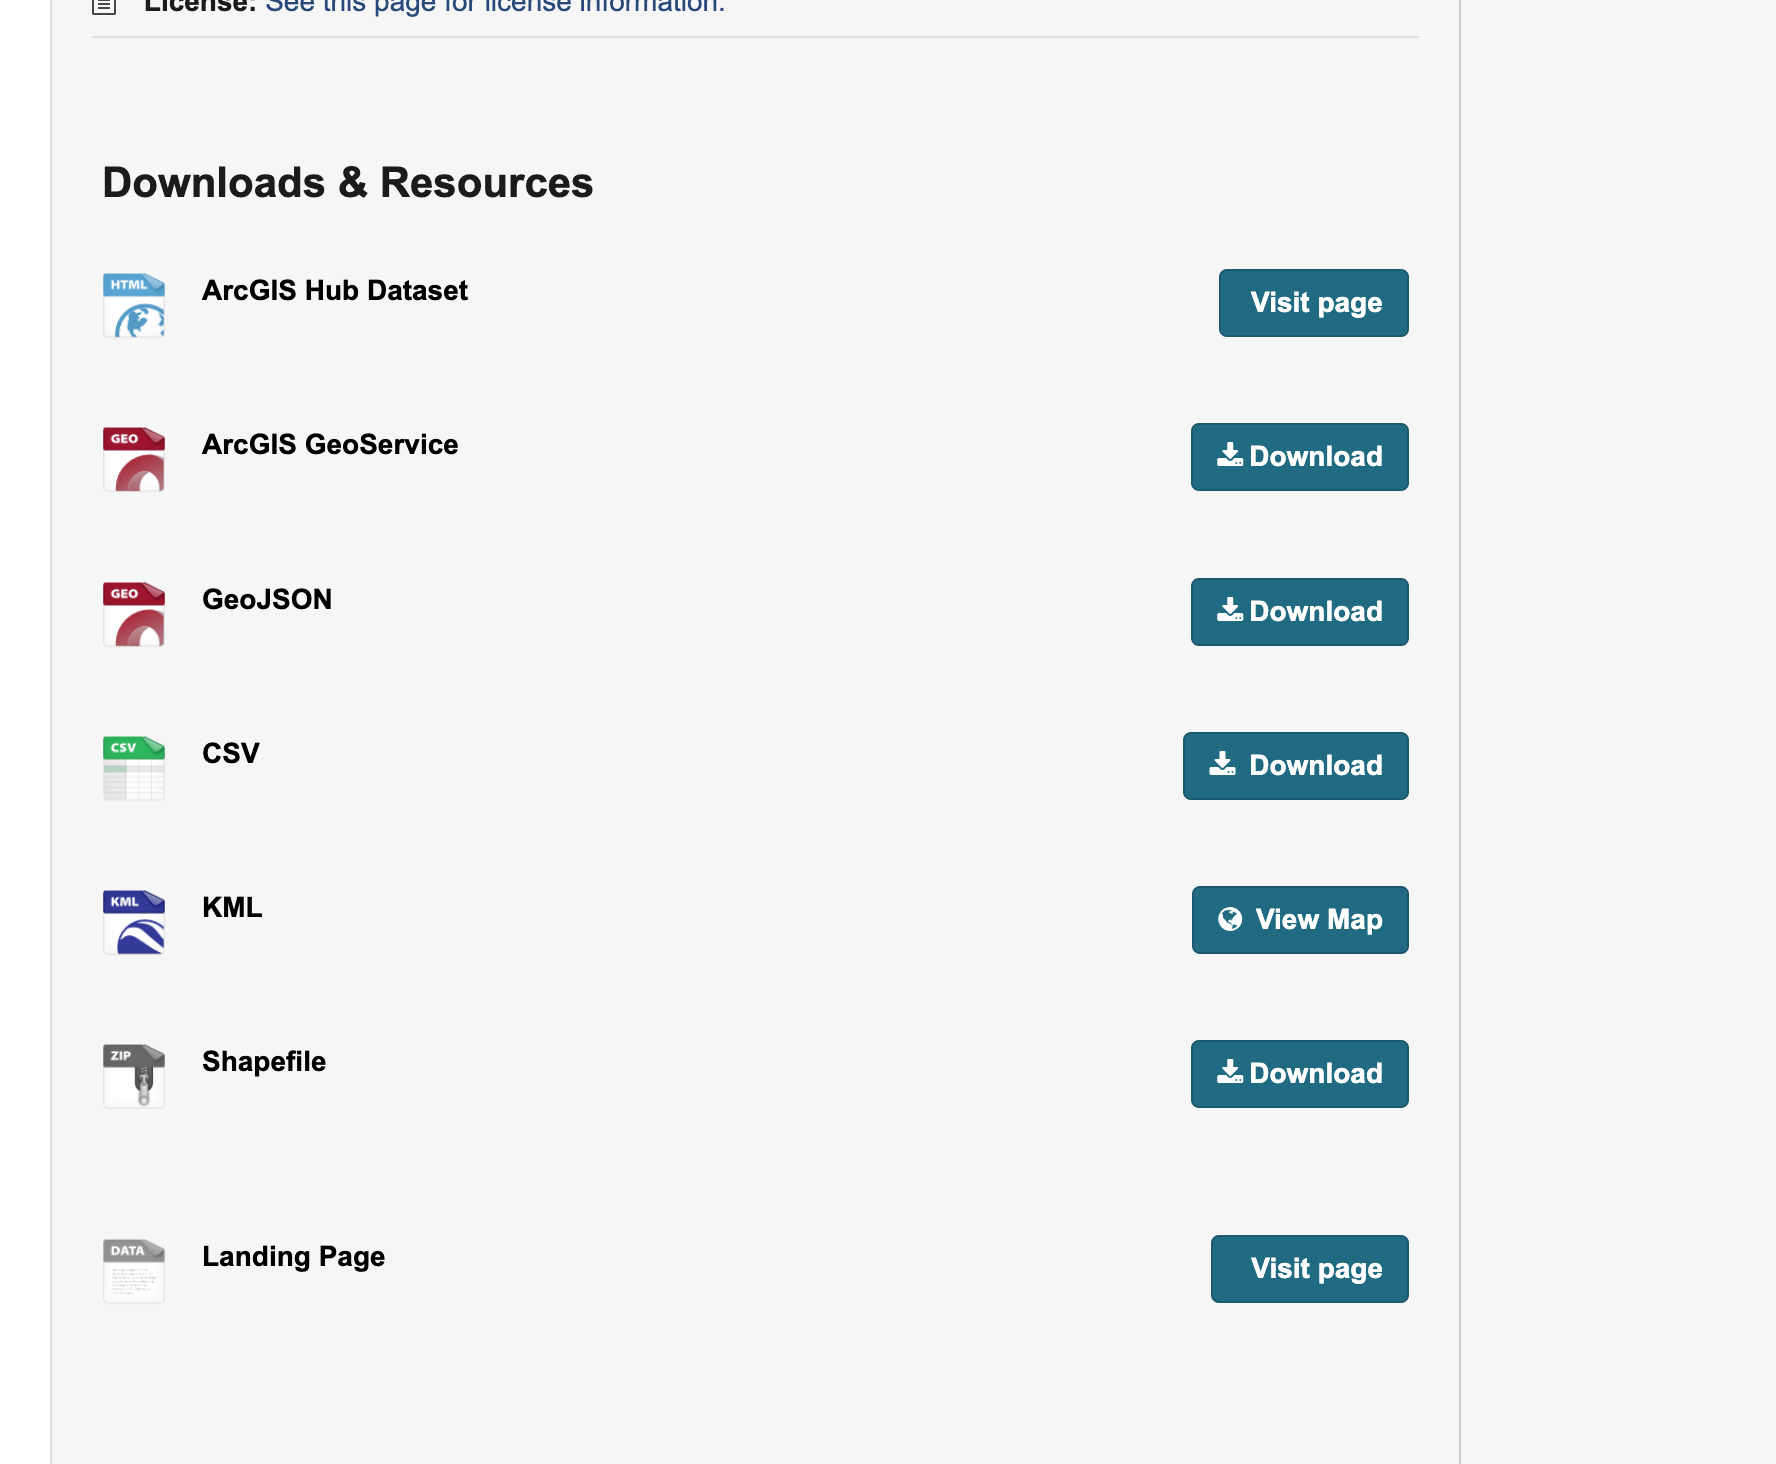Visit the ArcGIS Hub Dataset page
Screen dimensions: 1776x1464
[1313, 303]
